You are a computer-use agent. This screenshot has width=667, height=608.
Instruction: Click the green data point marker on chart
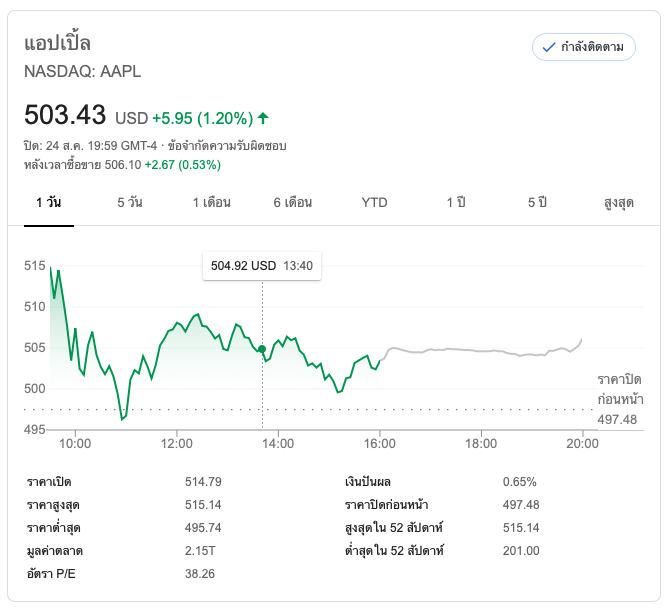(x=262, y=349)
